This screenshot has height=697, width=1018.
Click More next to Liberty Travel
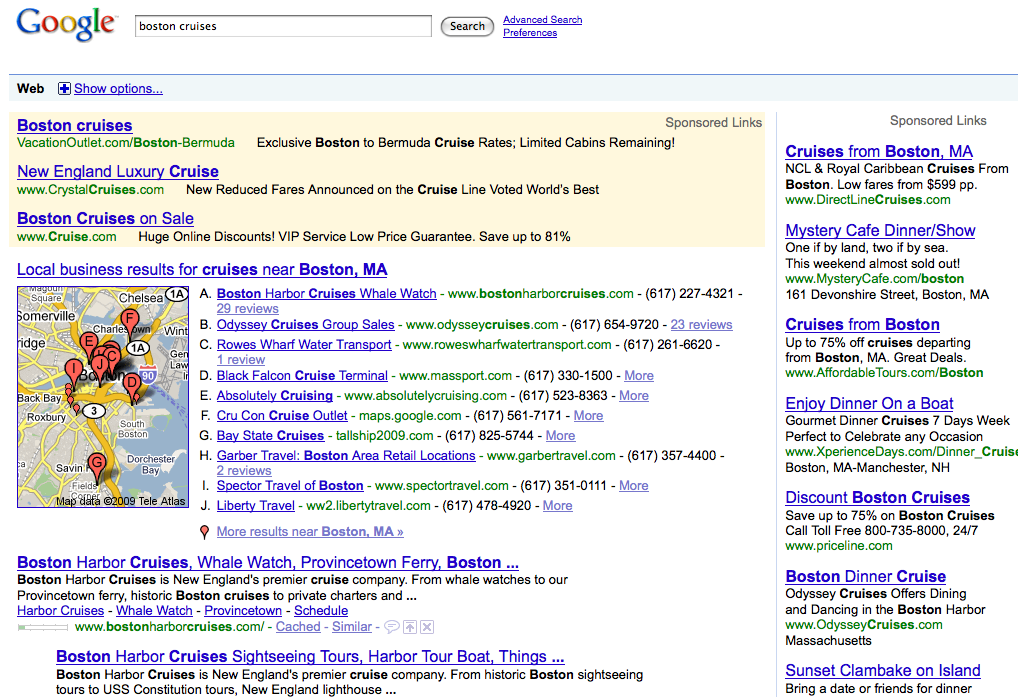tap(558, 506)
